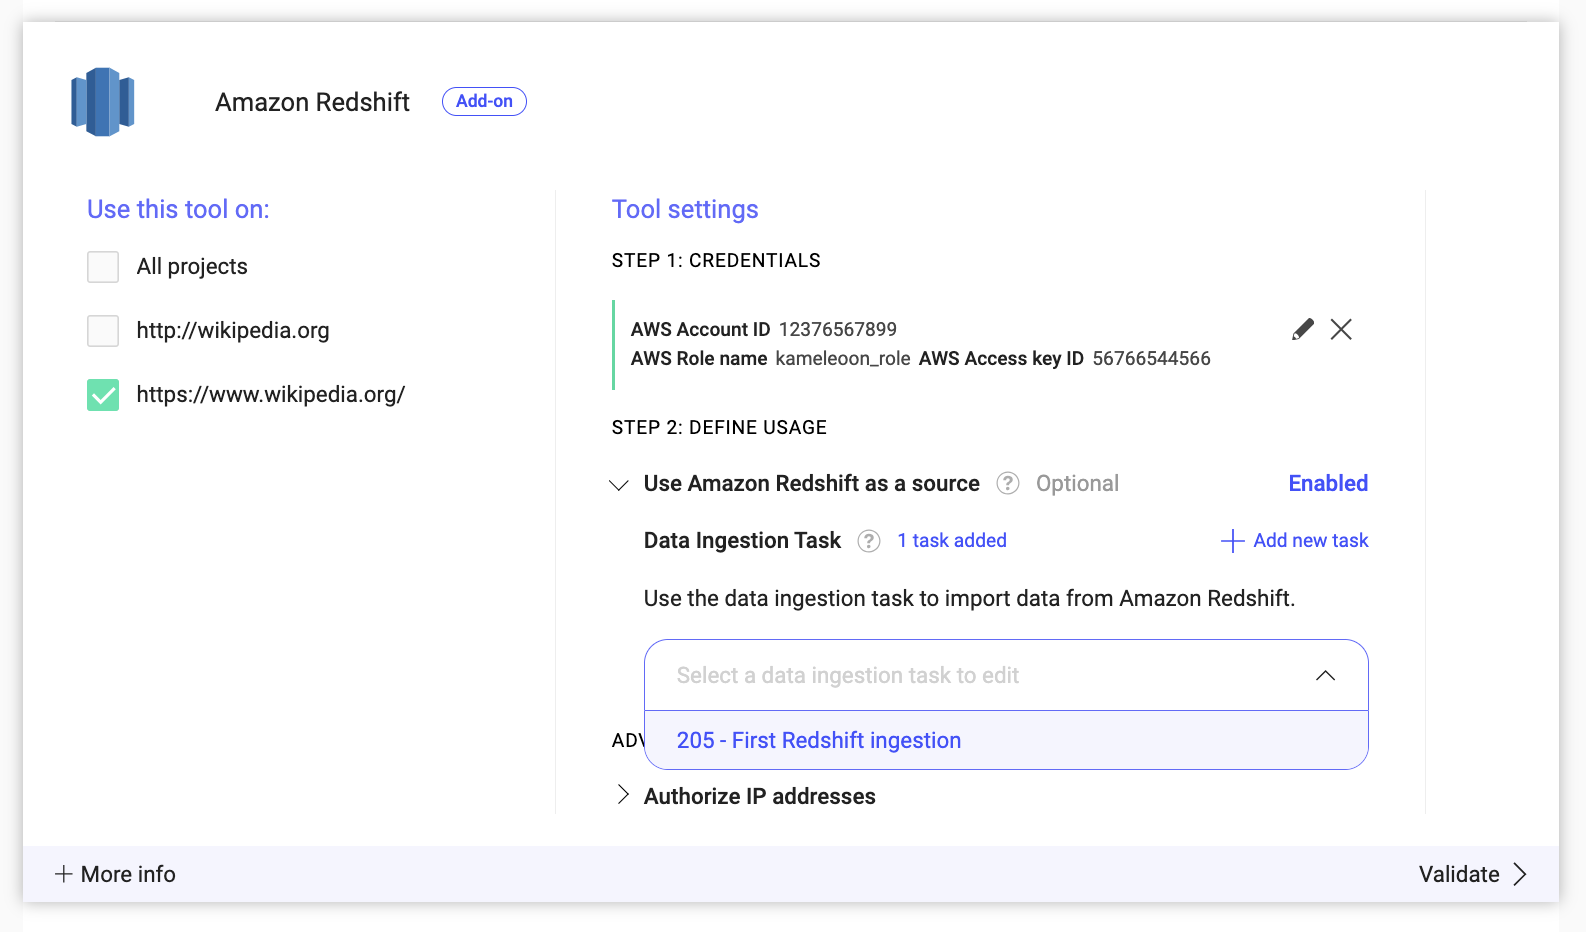Viewport: 1586px width, 932px height.
Task: Click the Add new task link
Action: pyautogui.click(x=1310, y=541)
